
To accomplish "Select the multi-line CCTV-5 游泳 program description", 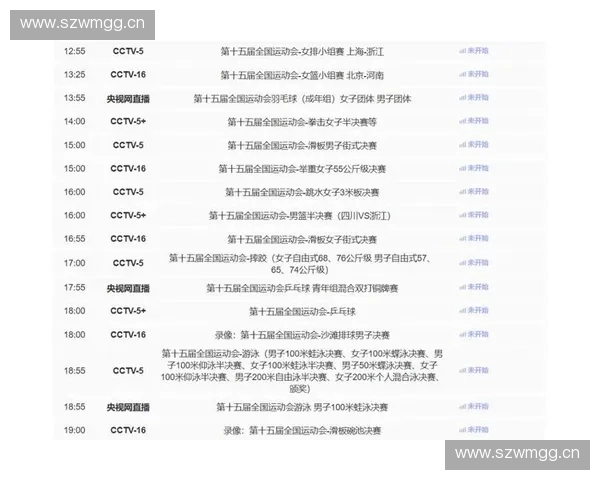I will [301, 371].
